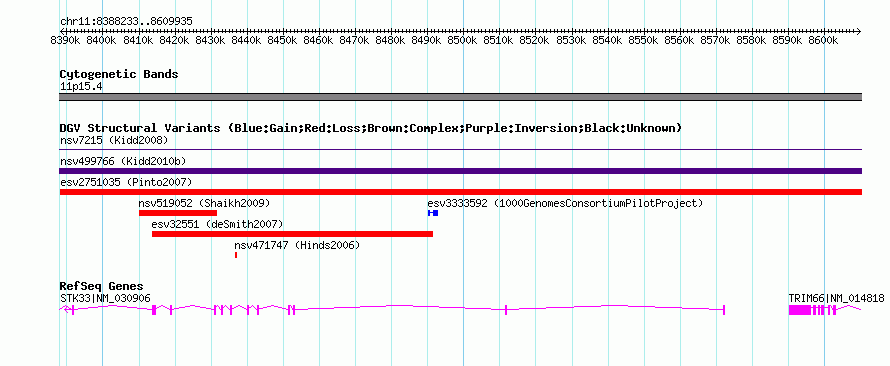Screen dimensions: 890x366
Task: Click the TRIM66|NM_014818 gene label
Action: click(836, 298)
